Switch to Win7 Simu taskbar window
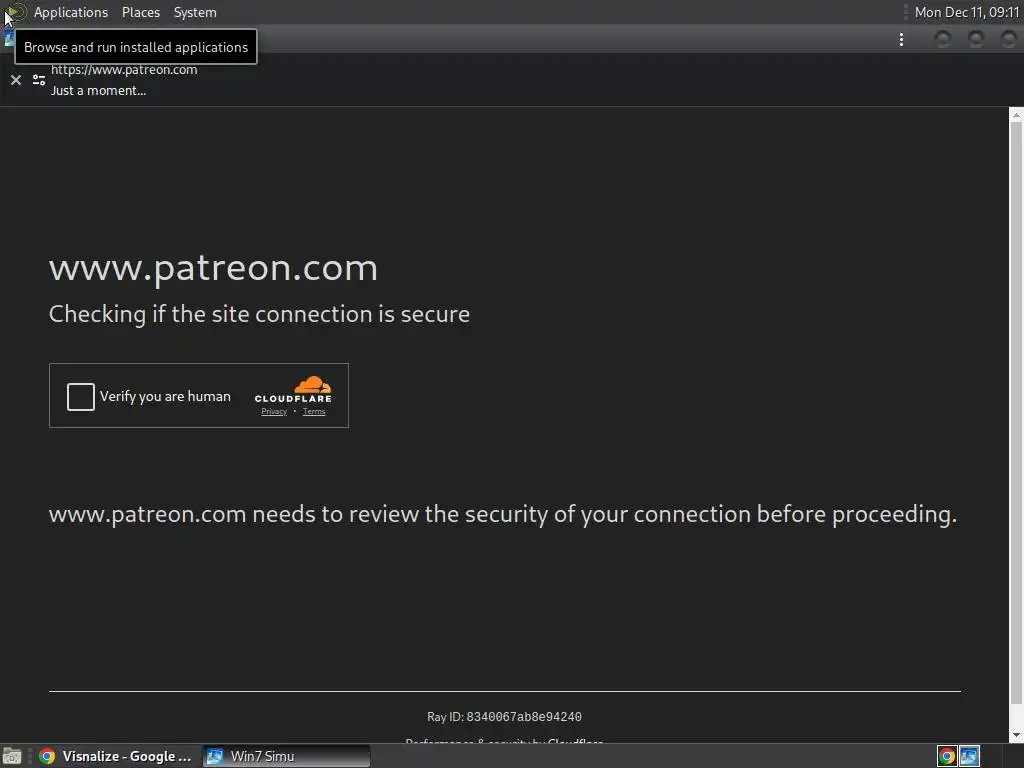 coord(286,756)
